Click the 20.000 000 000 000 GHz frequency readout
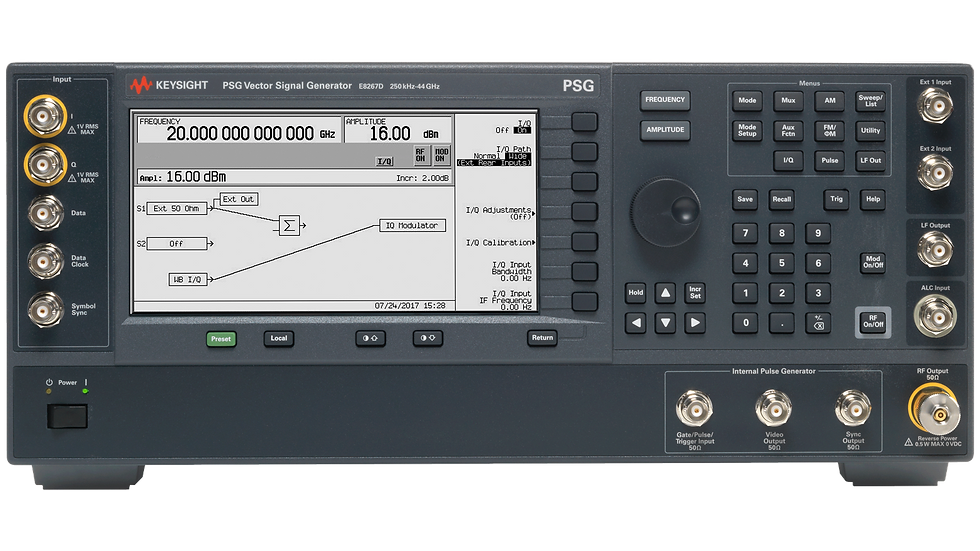This screenshot has height=551, width=980. tap(251, 133)
